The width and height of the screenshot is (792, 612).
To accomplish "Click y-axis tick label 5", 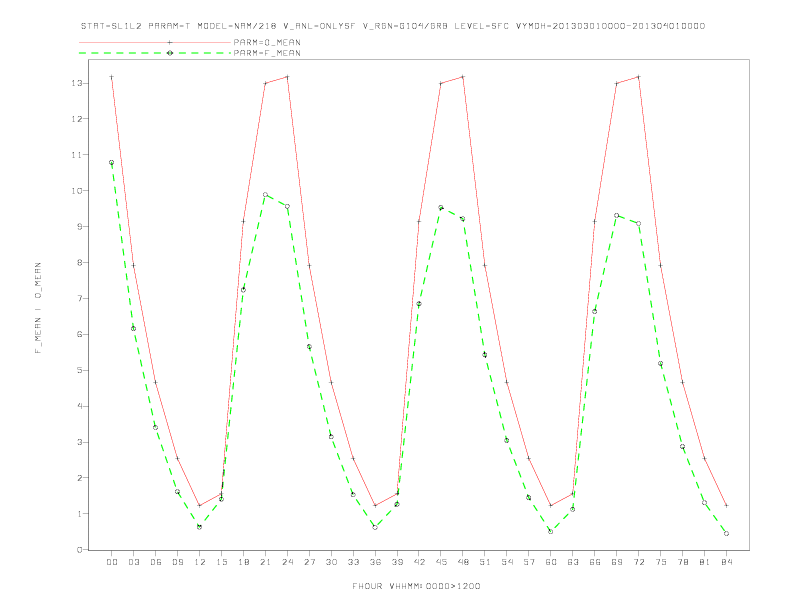I will pyautogui.click(x=80, y=370).
